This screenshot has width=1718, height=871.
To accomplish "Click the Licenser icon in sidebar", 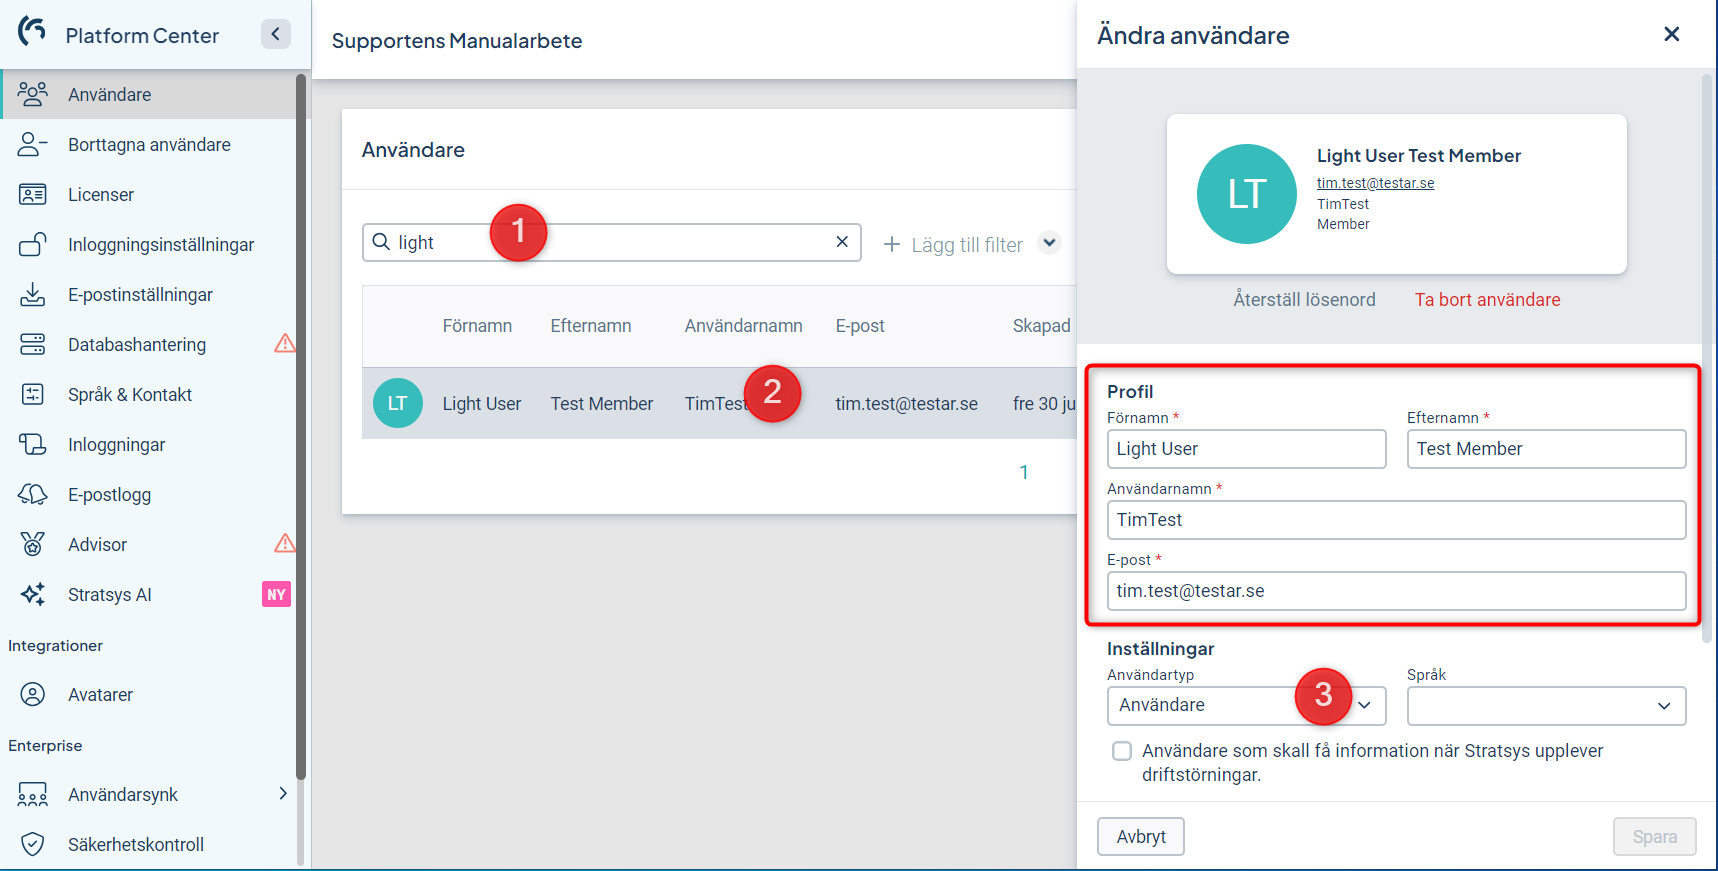I will 33,194.
